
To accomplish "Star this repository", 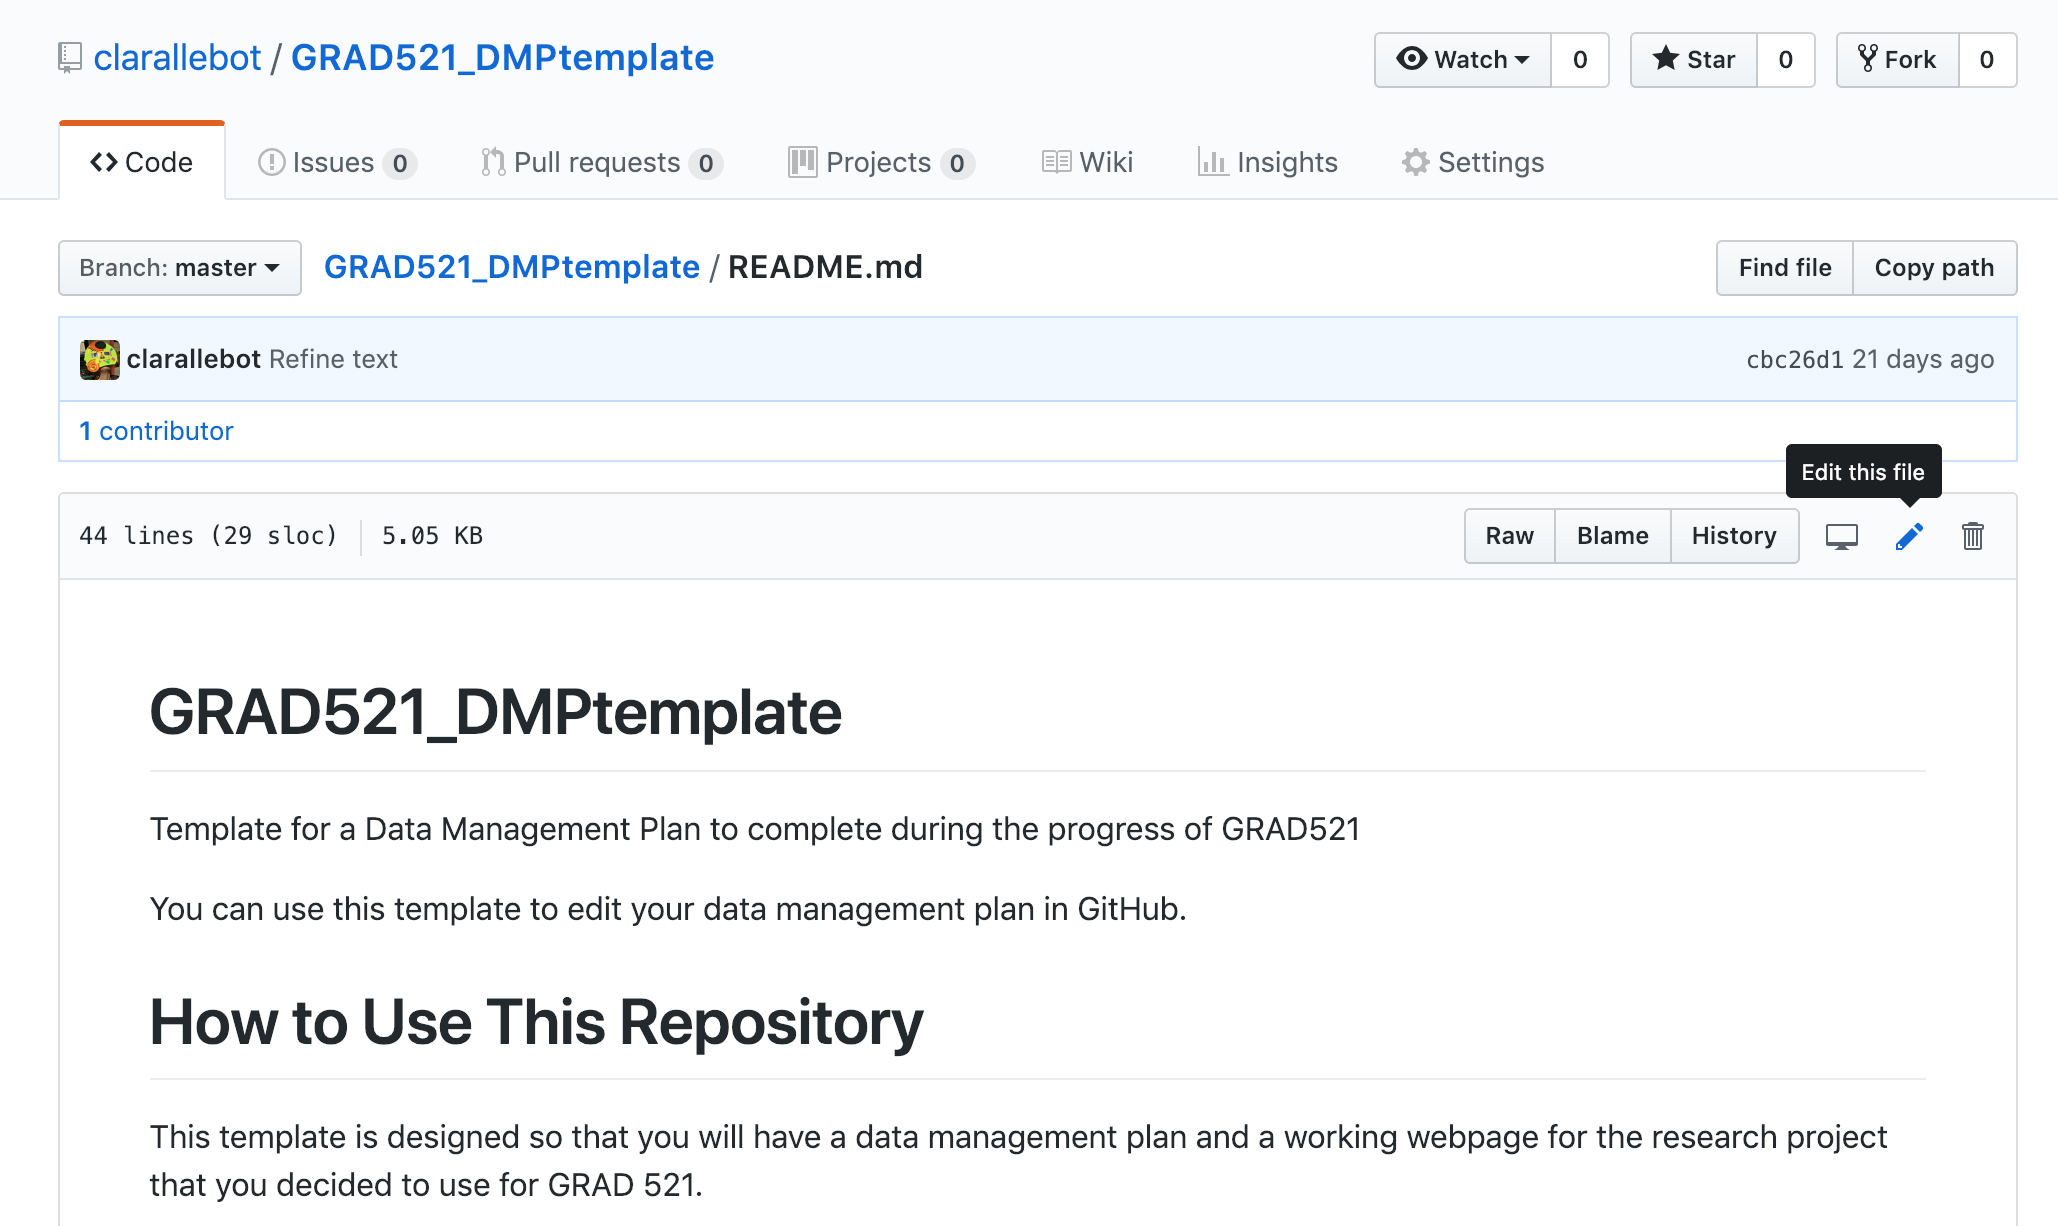I will point(1694,60).
